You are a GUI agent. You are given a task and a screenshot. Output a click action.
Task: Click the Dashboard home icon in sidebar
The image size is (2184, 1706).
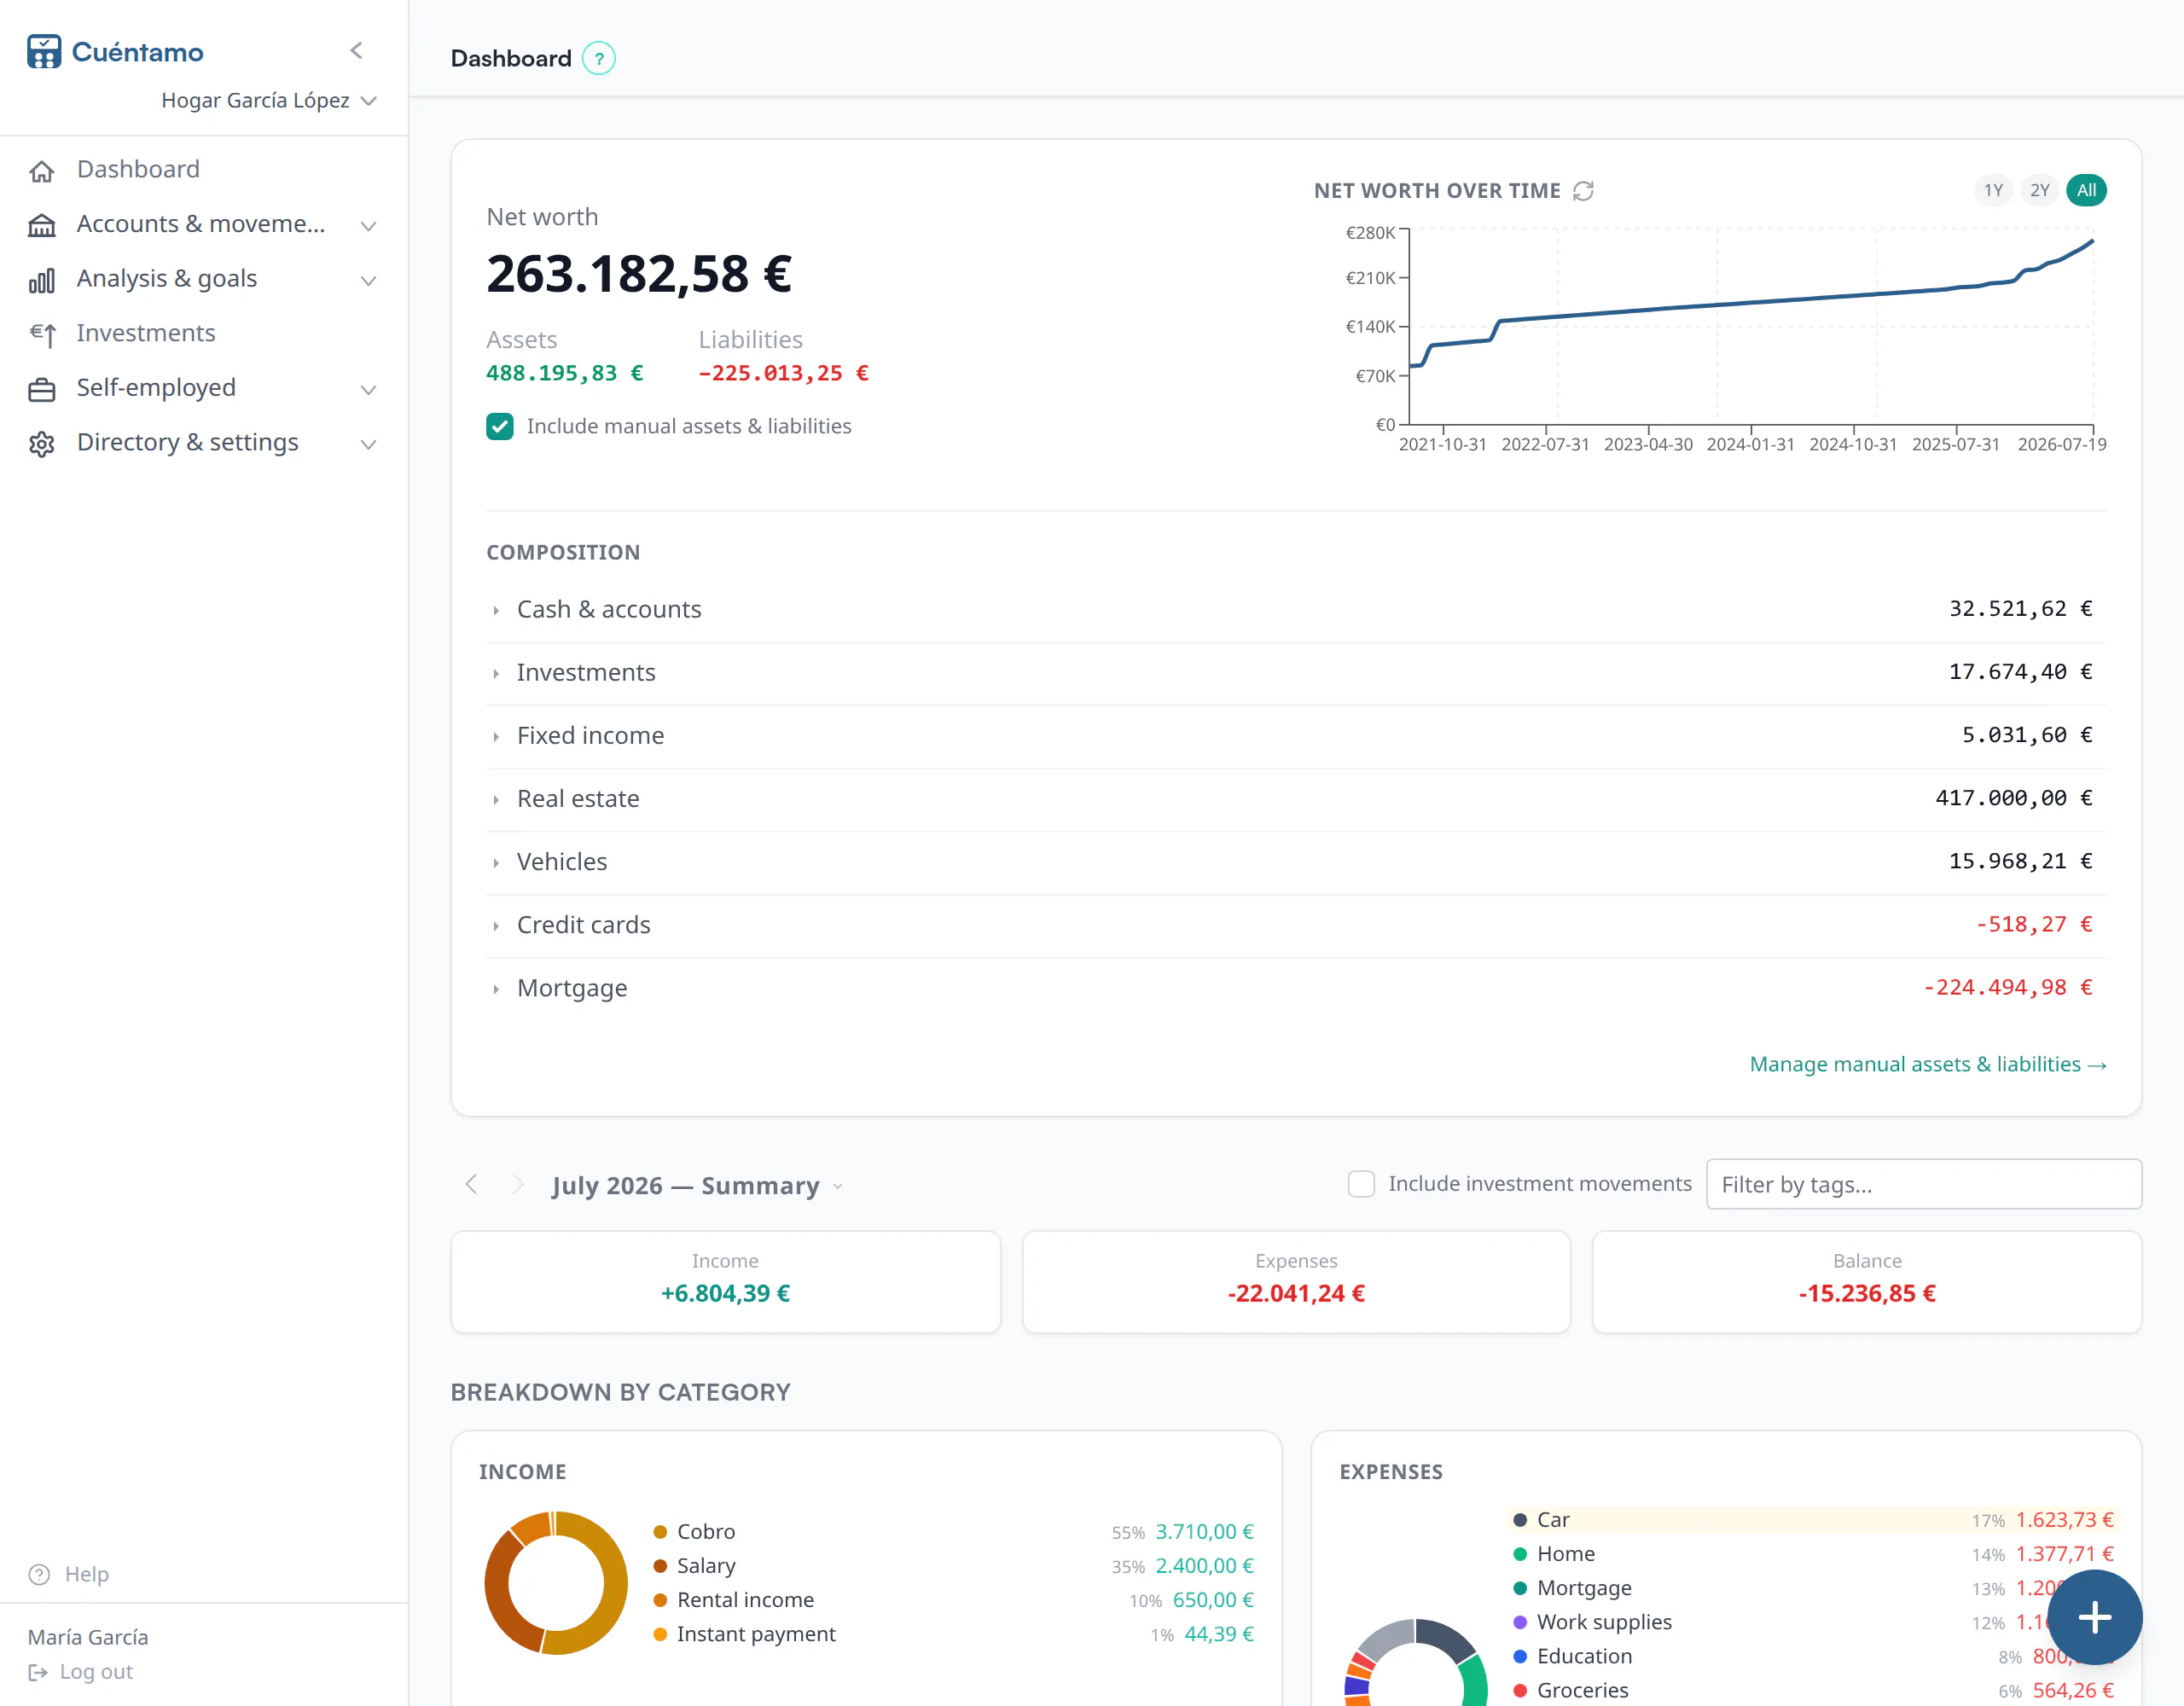[x=42, y=171]
